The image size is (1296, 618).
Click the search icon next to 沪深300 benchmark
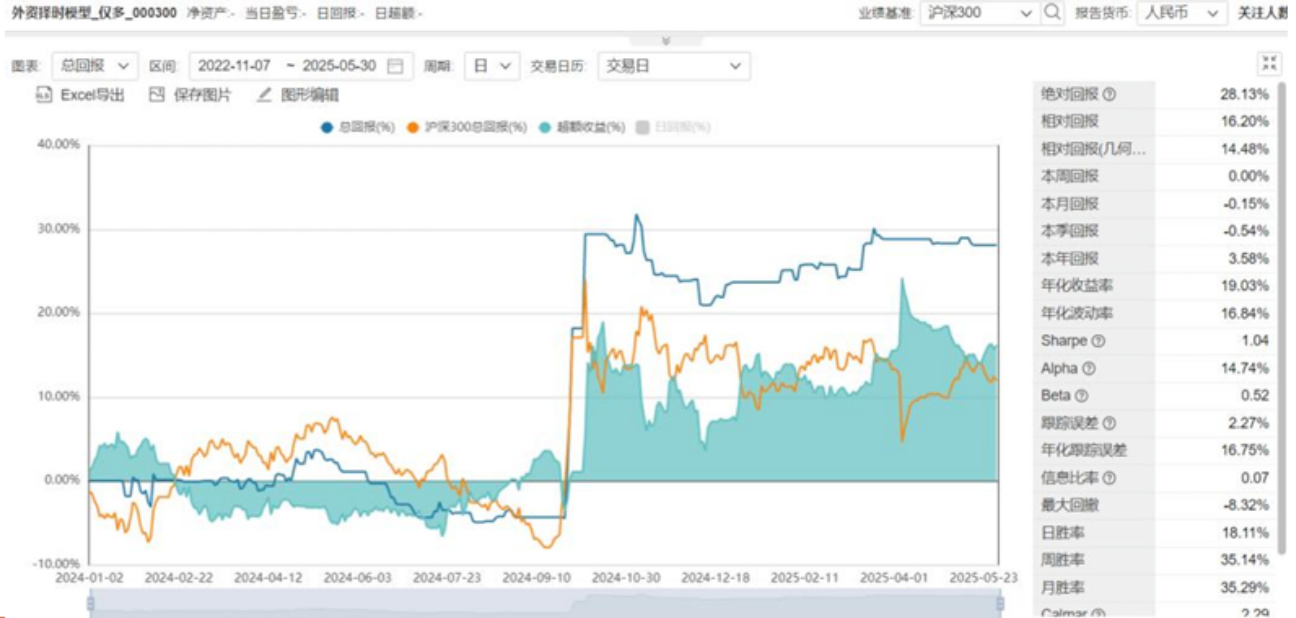point(1052,13)
